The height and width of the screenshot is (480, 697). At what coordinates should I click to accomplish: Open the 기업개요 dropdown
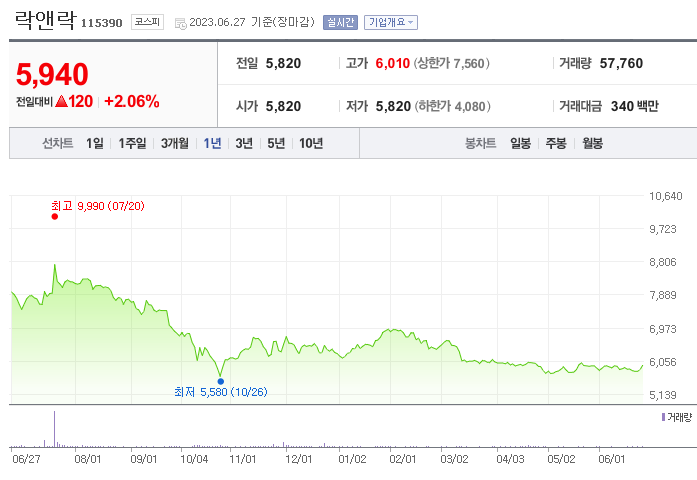pos(391,22)
